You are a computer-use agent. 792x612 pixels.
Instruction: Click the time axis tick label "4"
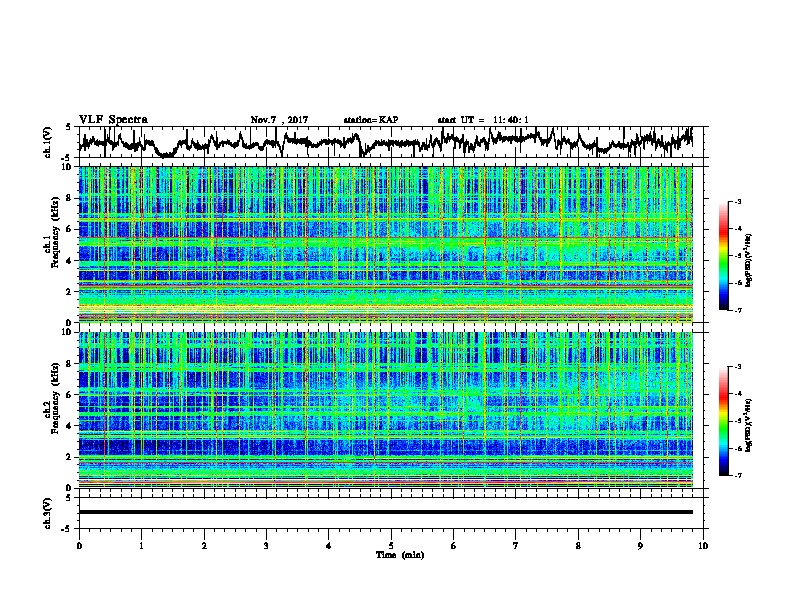tap(329, 546)
